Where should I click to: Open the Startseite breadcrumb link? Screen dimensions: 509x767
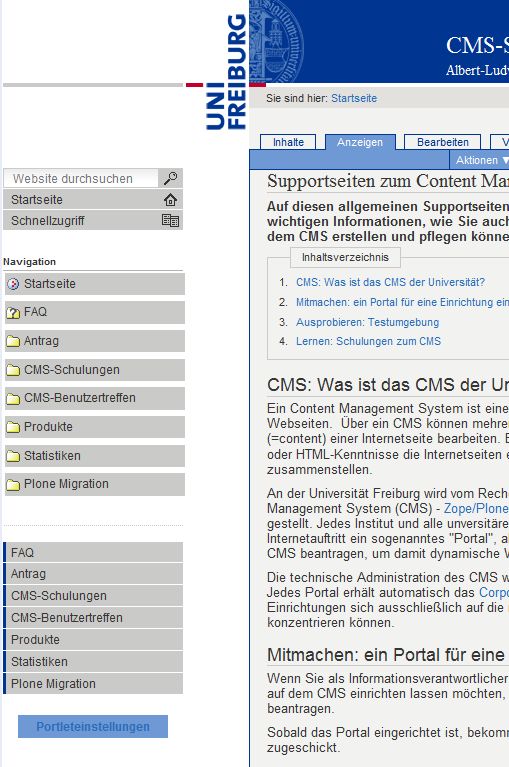coord(354,98)
